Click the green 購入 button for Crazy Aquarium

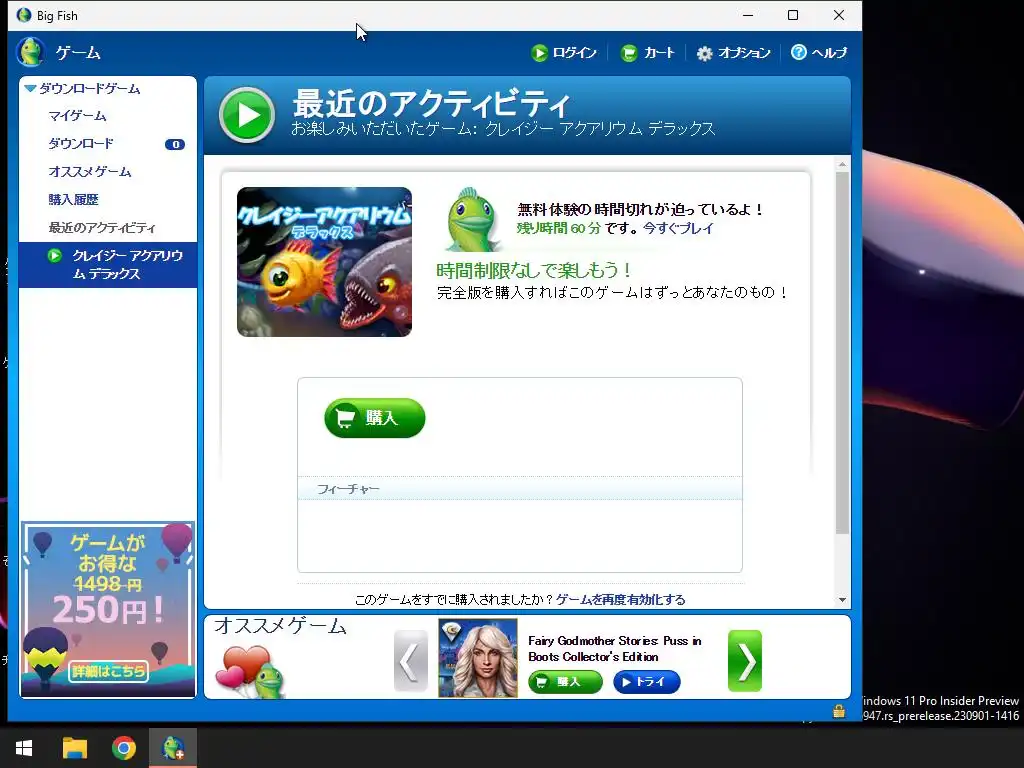pyautogui.click(x=374, y=418)
